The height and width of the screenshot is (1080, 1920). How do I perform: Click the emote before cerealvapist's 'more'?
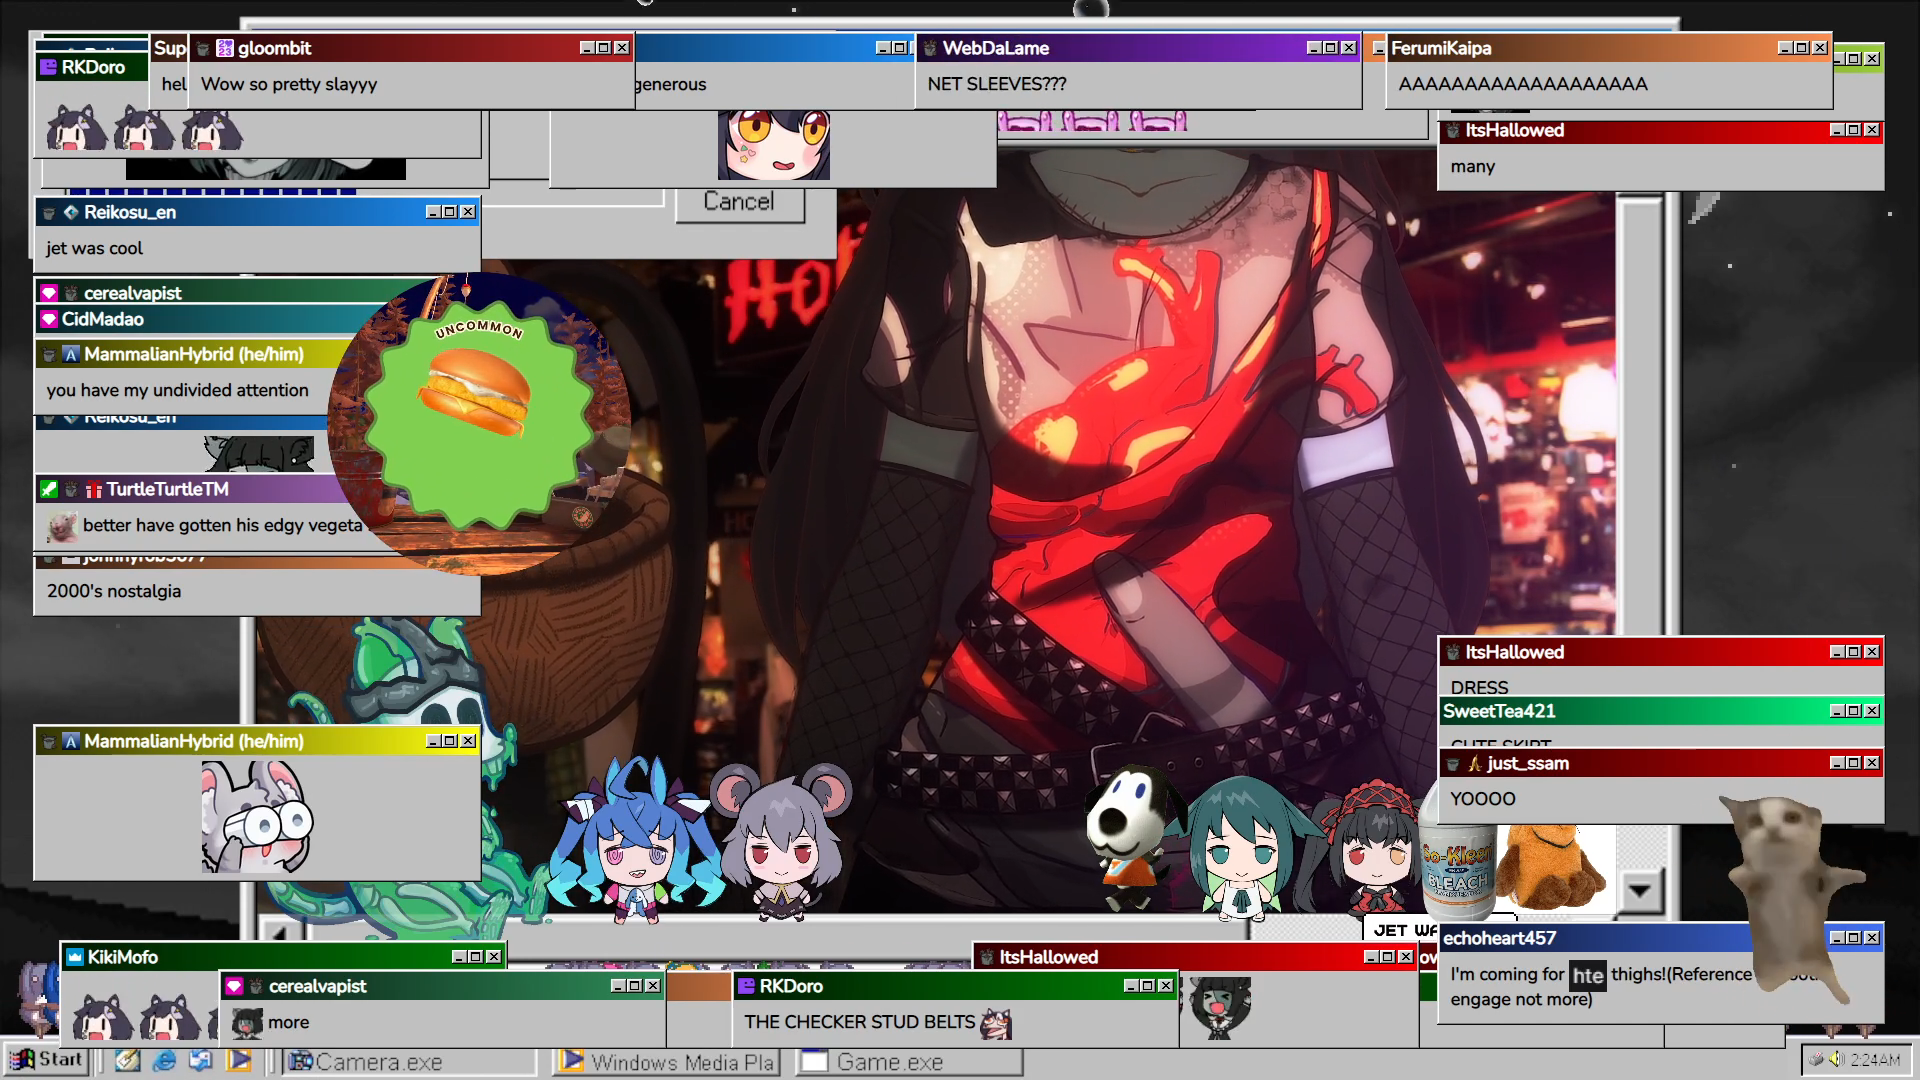coord(247,1022)
